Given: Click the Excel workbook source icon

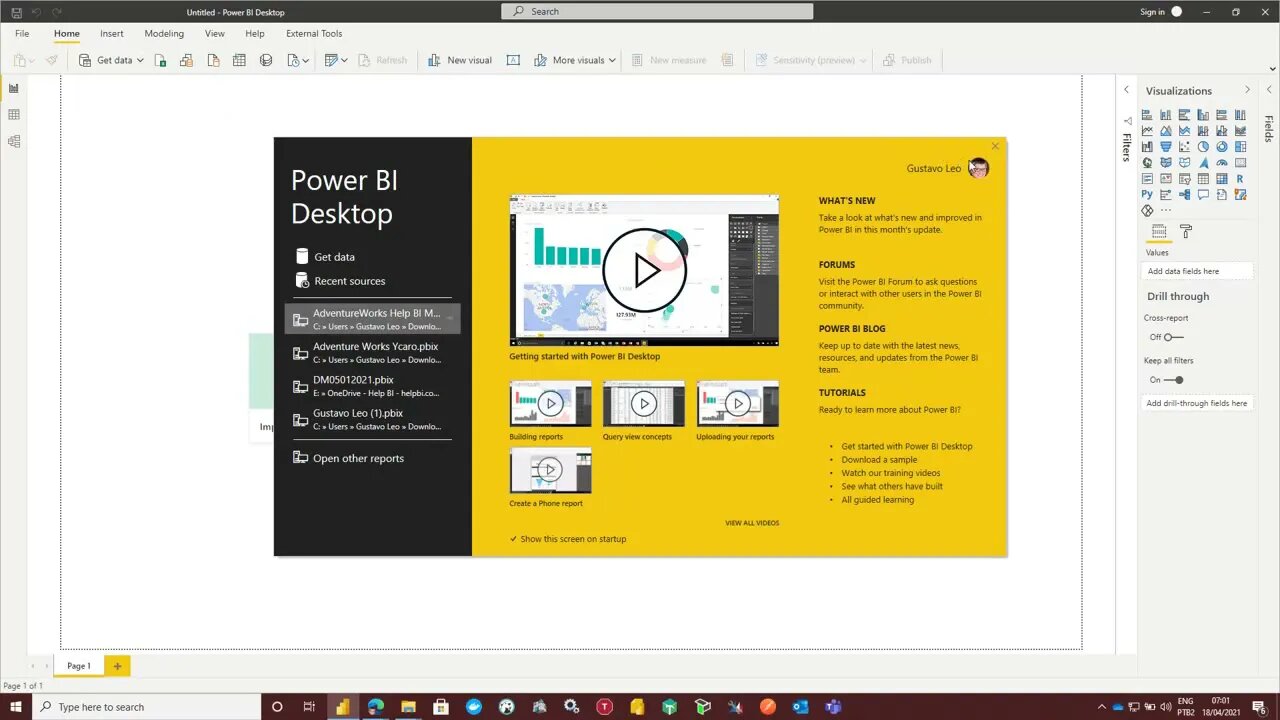Looking at the screenshot, I should [x=160, y=60].
